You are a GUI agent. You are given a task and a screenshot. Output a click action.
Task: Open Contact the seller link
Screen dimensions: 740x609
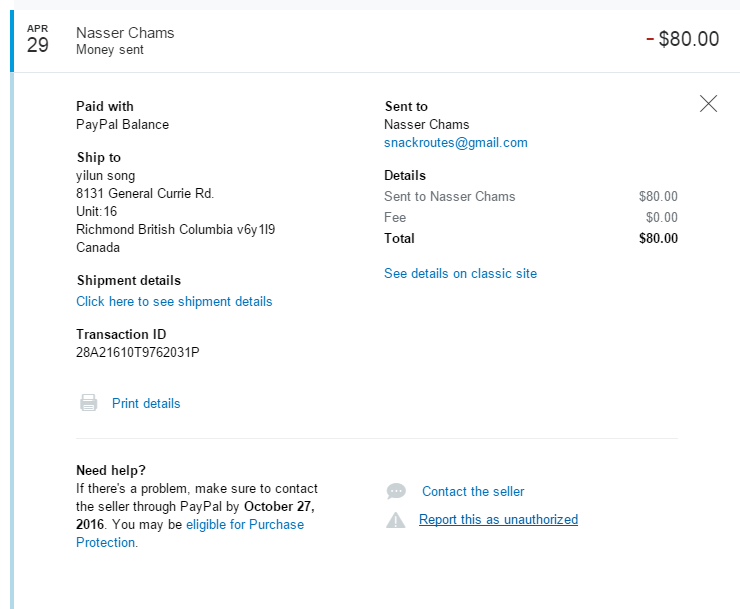(473, 491)
